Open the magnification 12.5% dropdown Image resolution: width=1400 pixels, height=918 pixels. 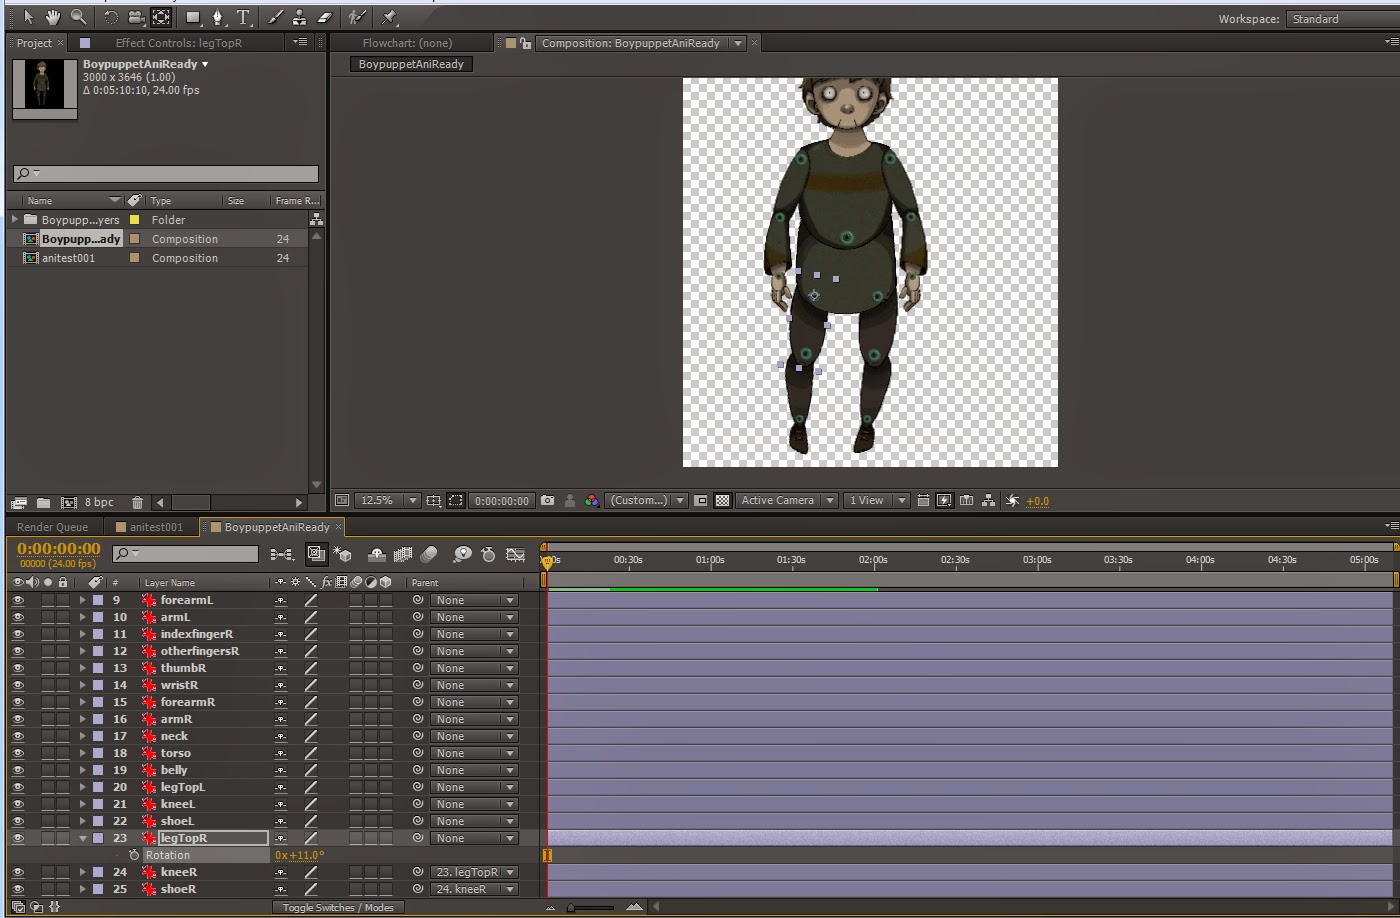click(388, 500)
